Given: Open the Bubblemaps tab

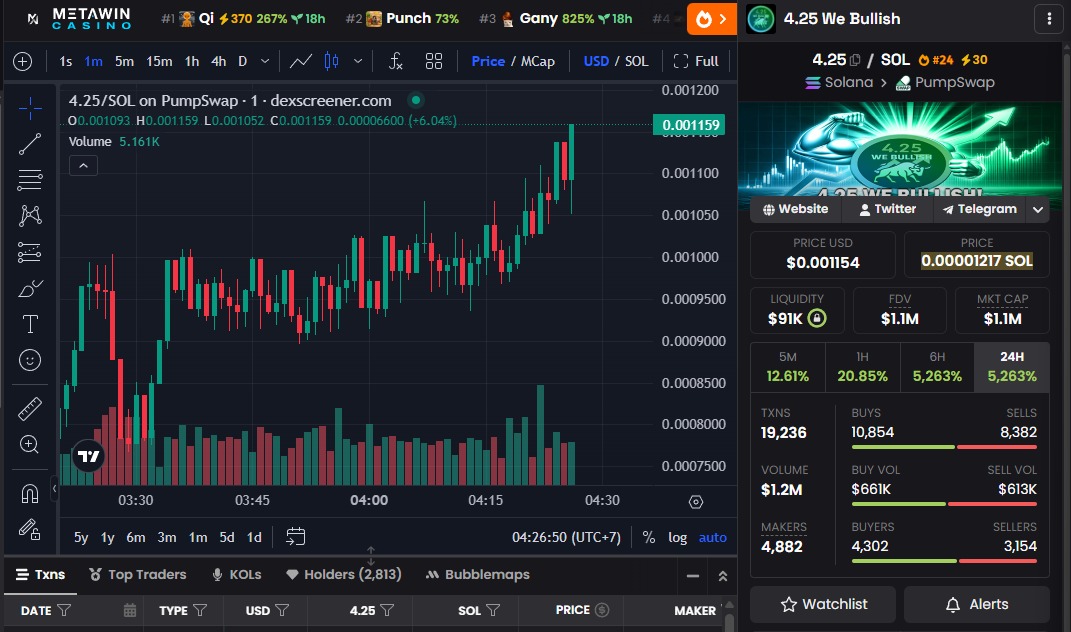Looking at the screenshot, I should coord(477,575).
